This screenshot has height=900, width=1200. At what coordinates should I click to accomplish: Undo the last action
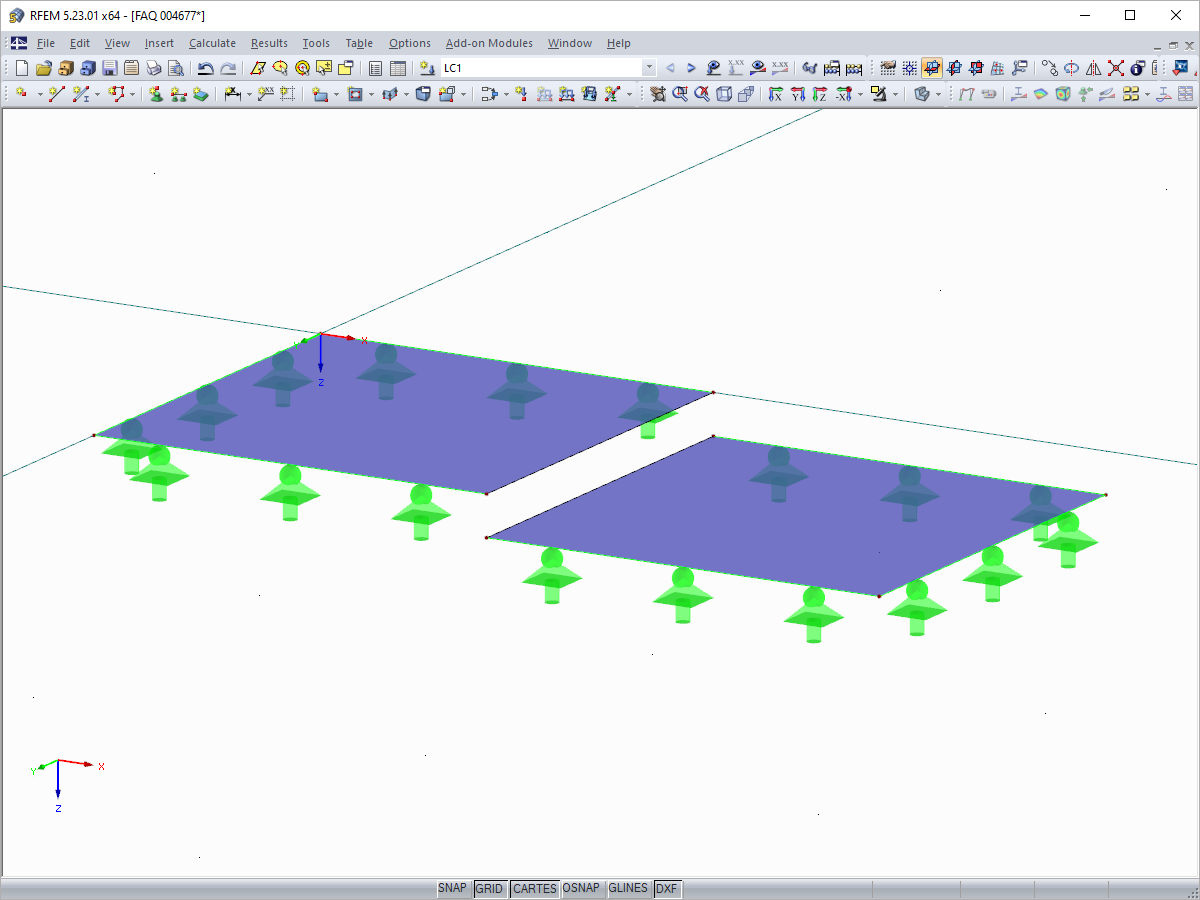(x=206, y=68)
